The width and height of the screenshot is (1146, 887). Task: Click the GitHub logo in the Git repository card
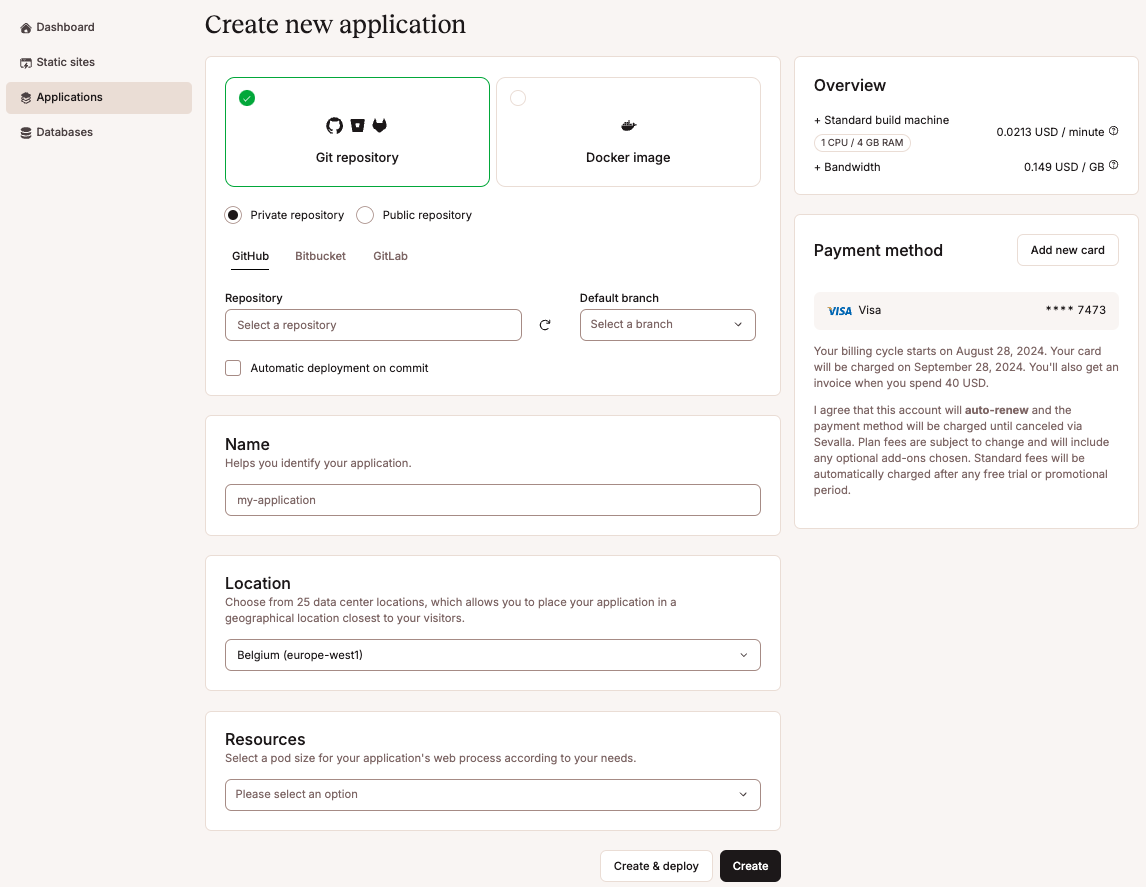point(334,125)
